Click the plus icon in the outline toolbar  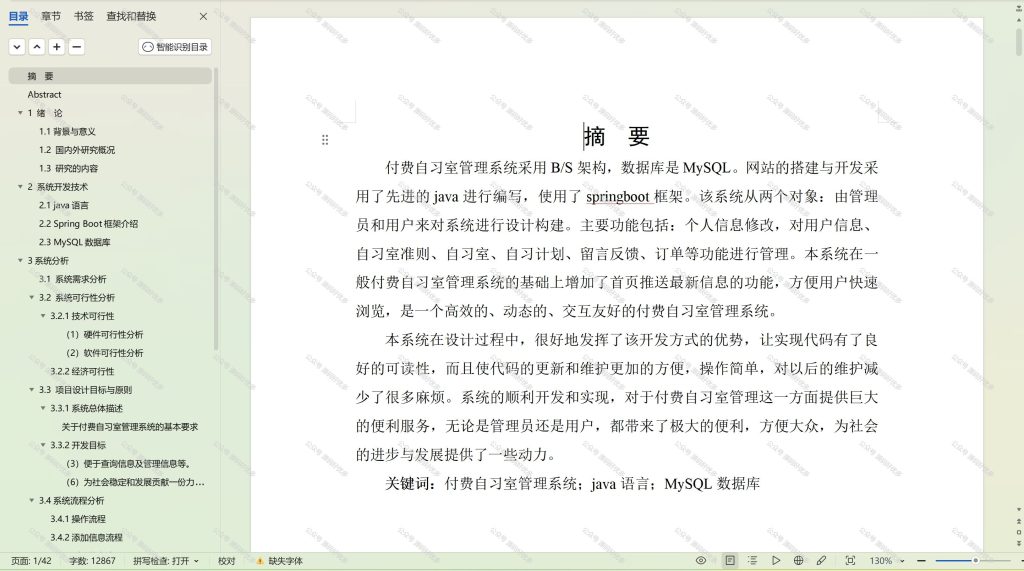tap(57, 47)
